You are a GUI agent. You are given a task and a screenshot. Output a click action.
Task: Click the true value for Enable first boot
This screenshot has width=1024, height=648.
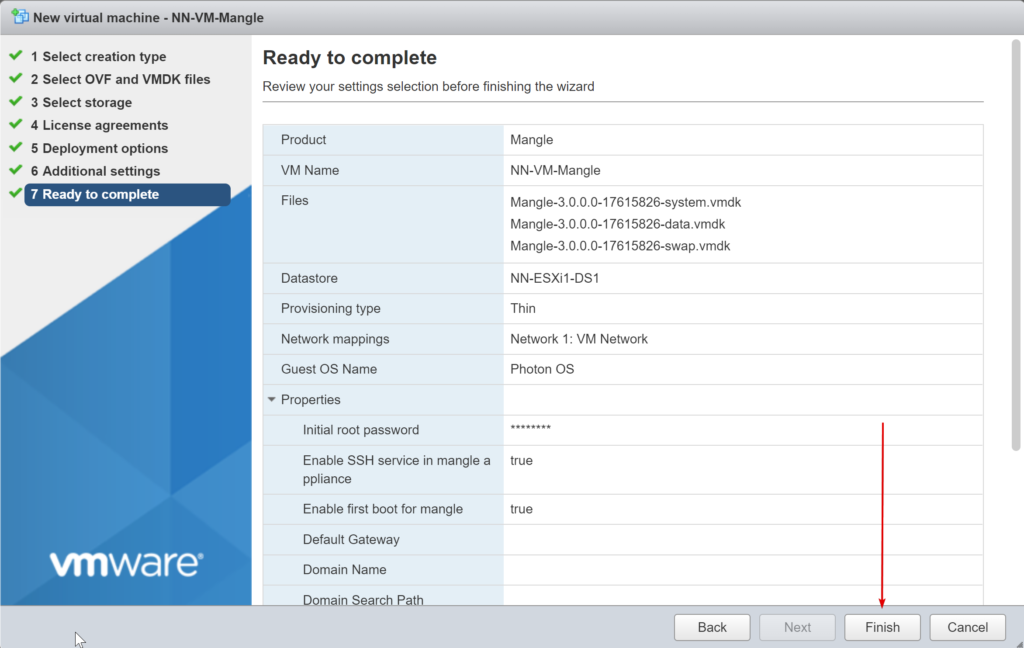[521, 509]
